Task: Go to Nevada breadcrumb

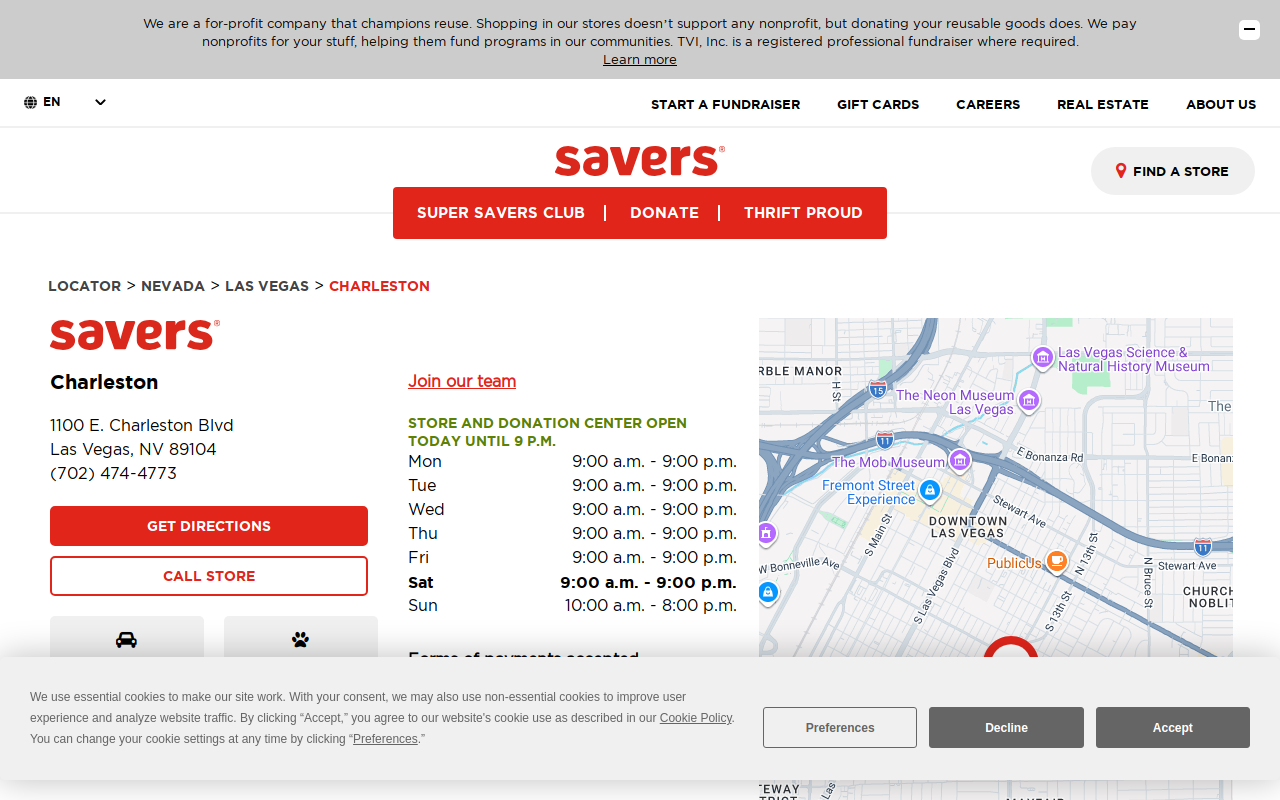Action: point(173,286)
